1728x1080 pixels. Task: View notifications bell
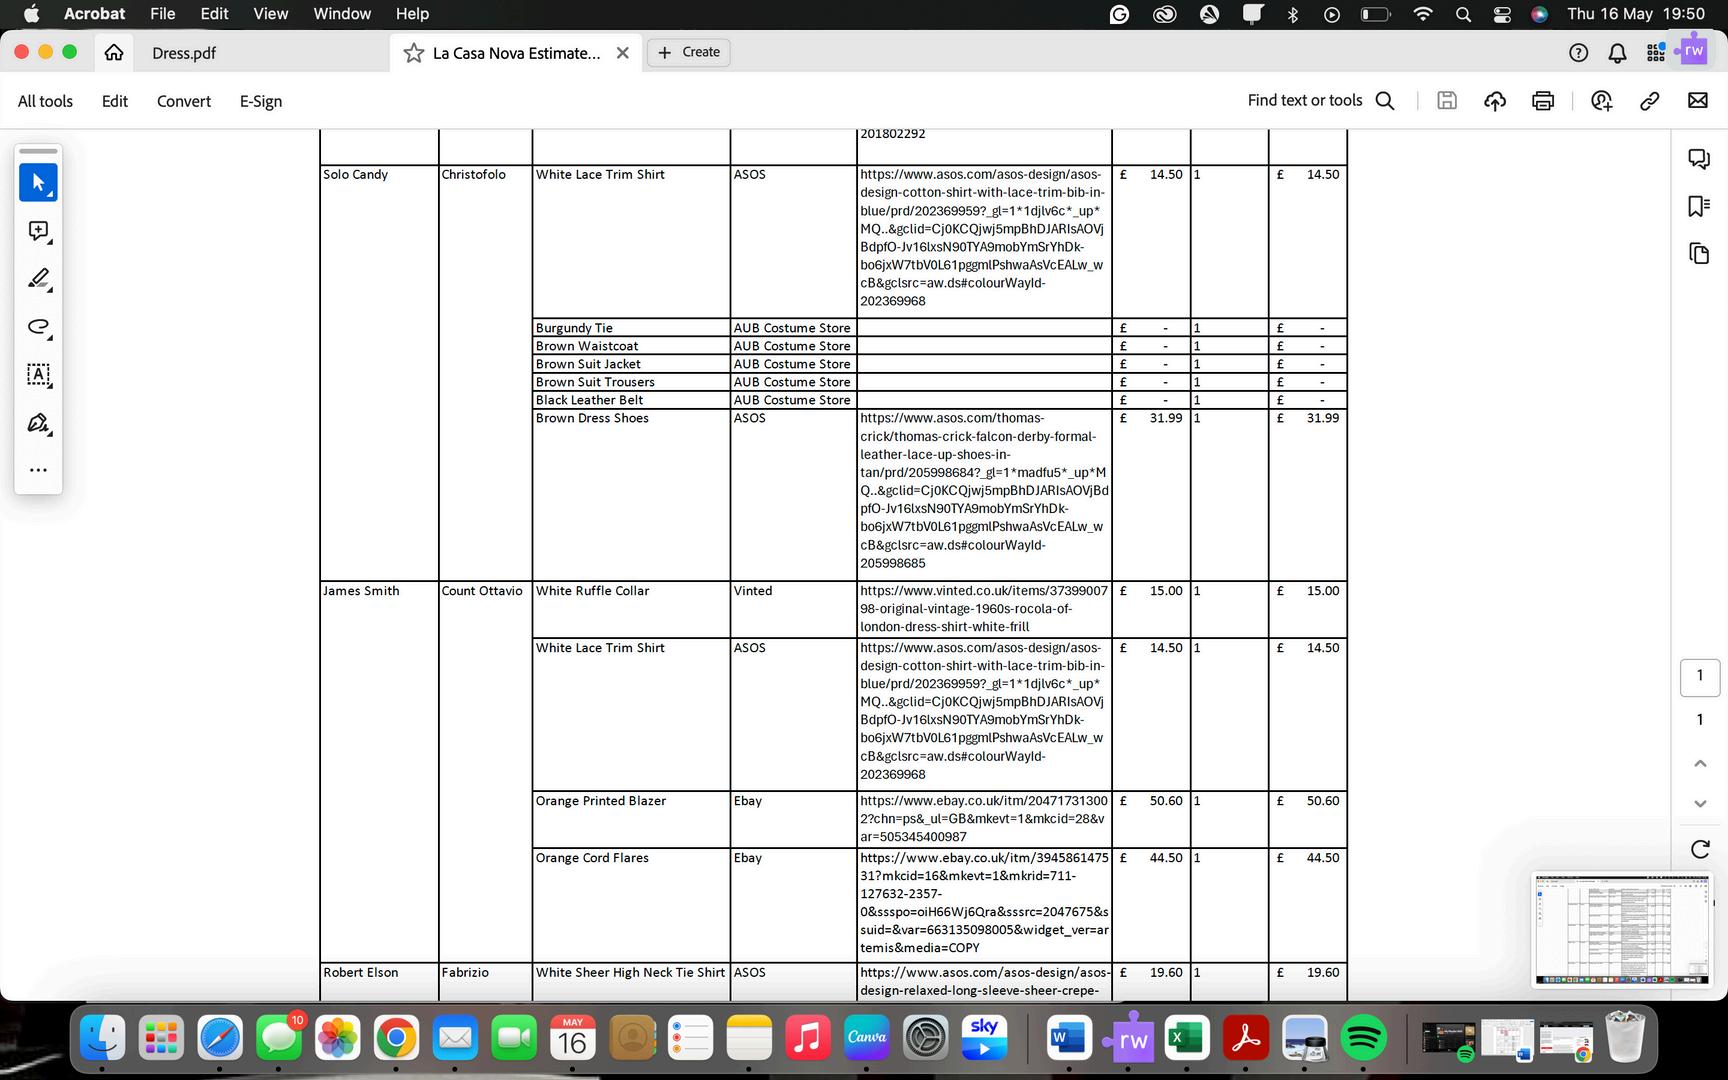pyautogui.click(x=1617, y=53)
